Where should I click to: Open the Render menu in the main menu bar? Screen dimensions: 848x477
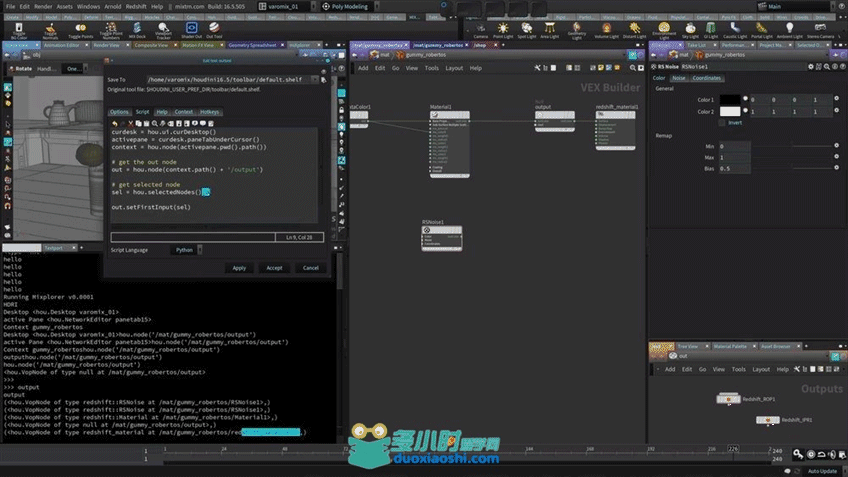(x=43, y=6)
